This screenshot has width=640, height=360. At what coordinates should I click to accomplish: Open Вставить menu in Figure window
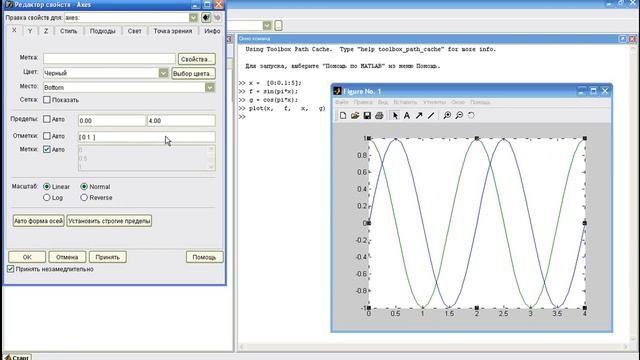click(x=405, y=102)
